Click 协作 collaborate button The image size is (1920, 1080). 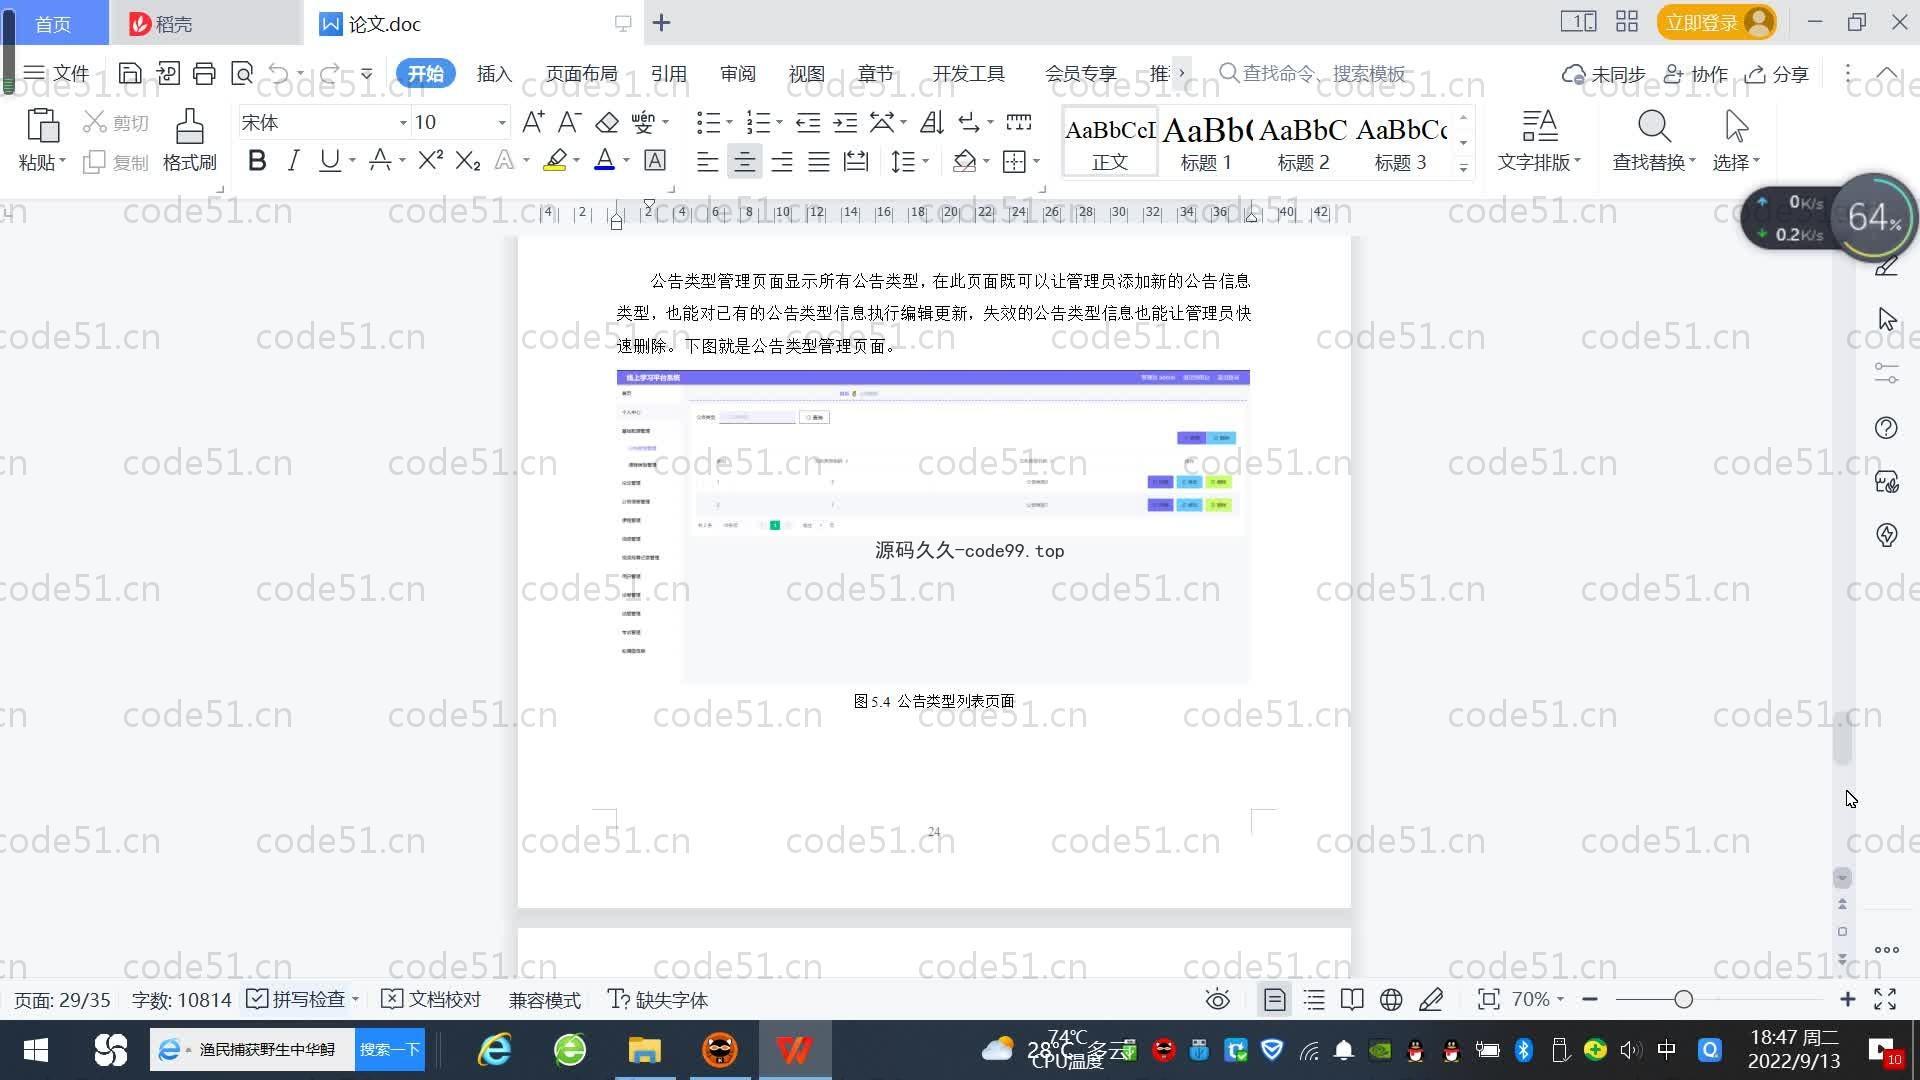(x=1696, y=73)
